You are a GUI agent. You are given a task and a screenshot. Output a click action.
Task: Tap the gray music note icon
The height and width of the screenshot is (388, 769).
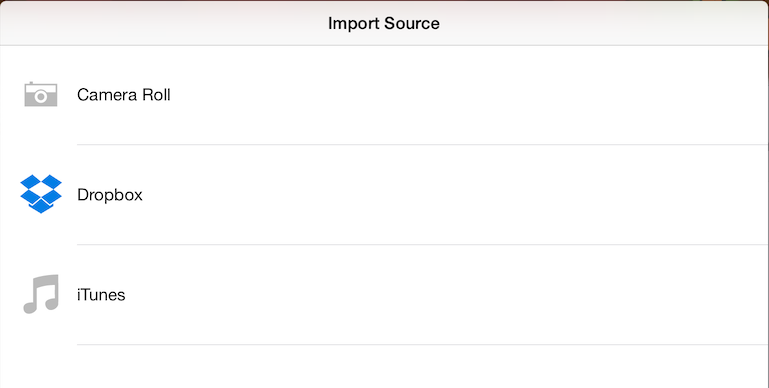(x=41, y=294)
